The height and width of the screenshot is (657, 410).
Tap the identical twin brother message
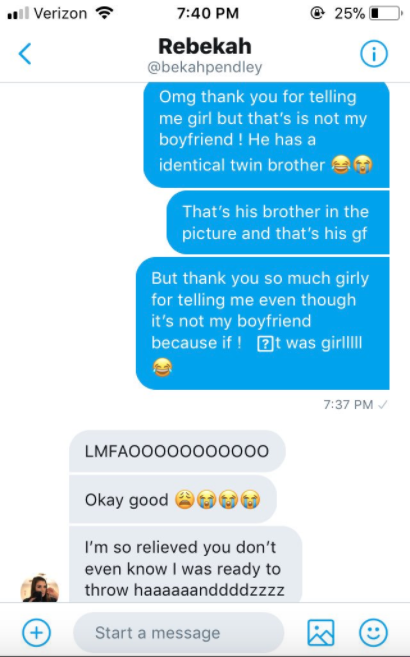click(266, 133)
